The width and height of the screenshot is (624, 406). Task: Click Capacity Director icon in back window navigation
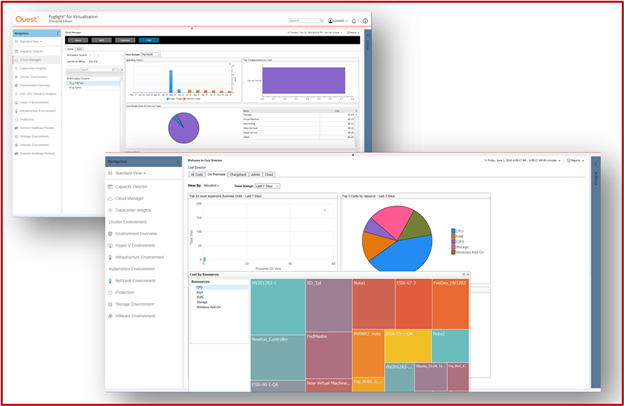point(16,51)
